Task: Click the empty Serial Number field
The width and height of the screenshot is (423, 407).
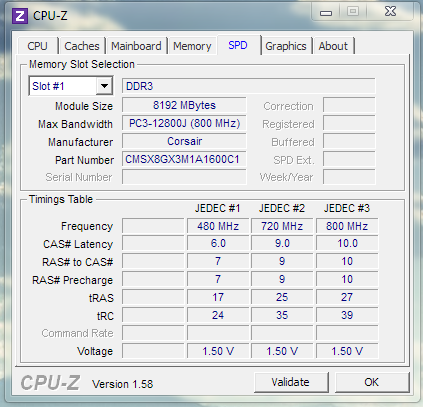Action: (184, 177)
